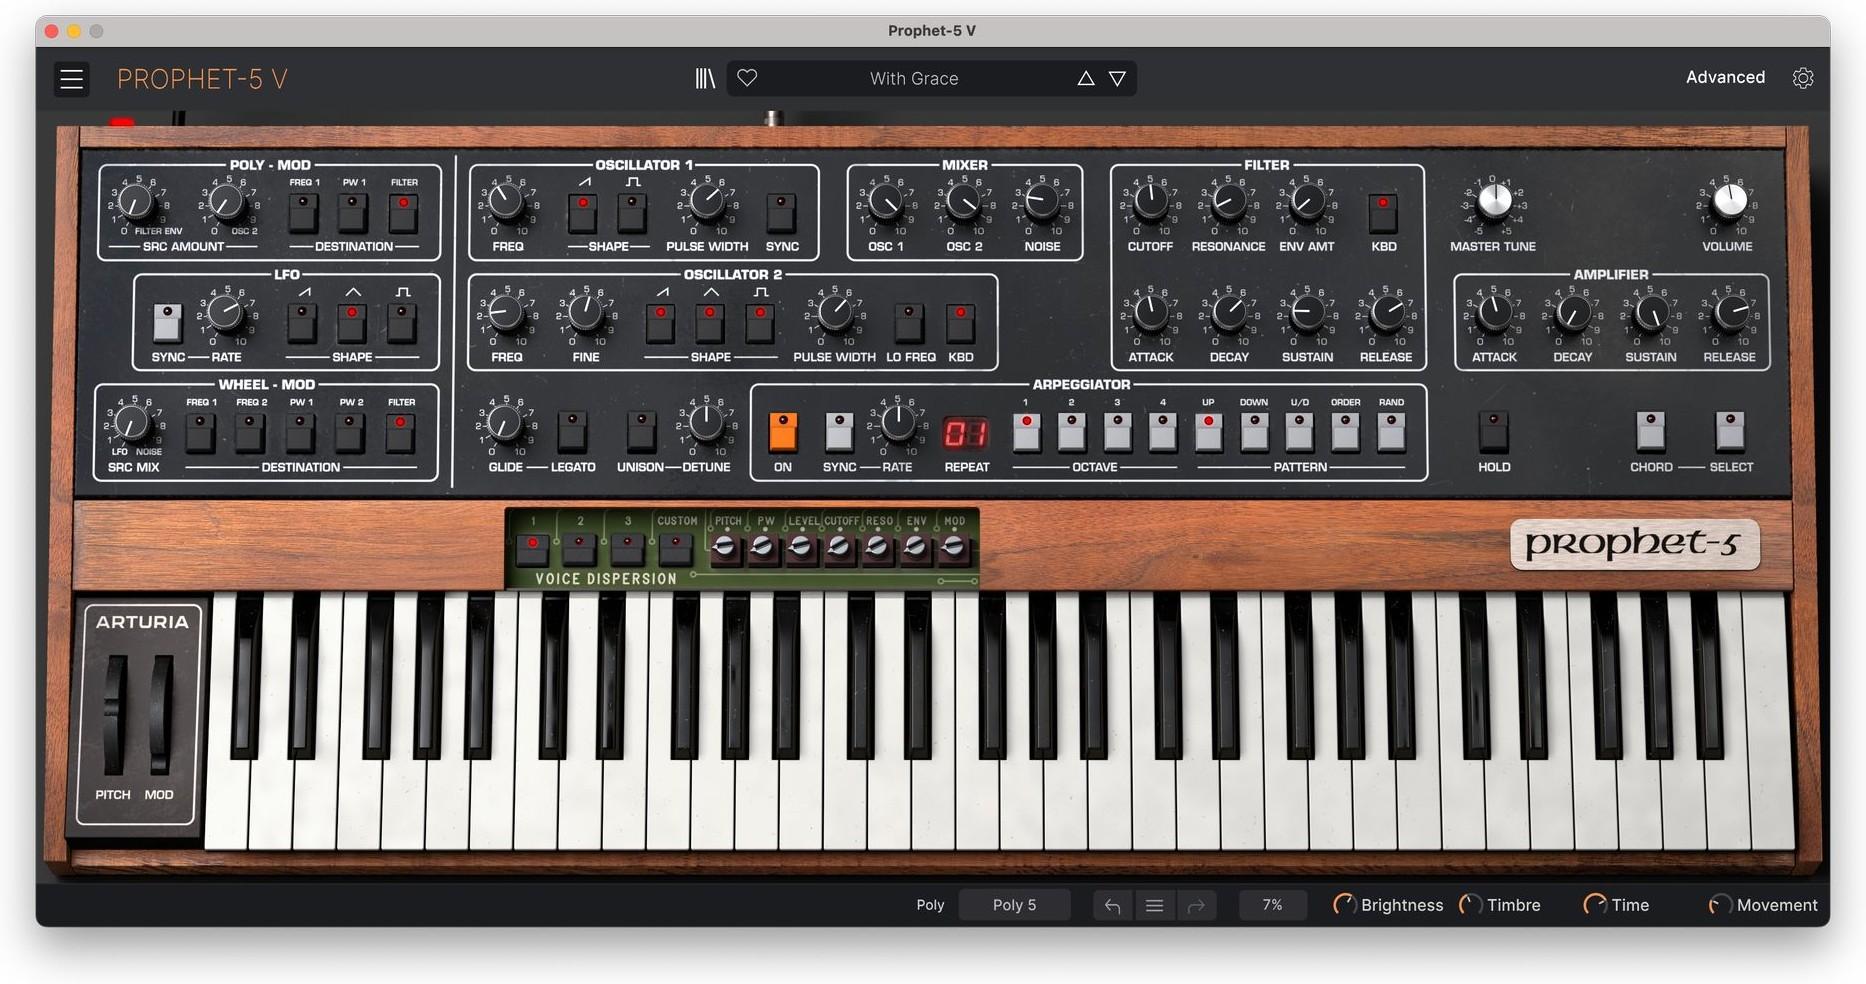Click the next preset down triangle
Viewport: 1866px width, 984px height.
[1117, 78]
